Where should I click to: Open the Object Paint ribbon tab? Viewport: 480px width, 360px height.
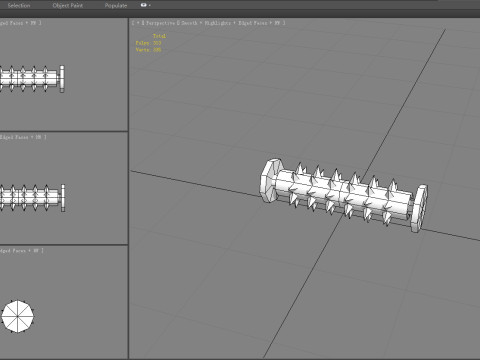(x=68, y=5)
